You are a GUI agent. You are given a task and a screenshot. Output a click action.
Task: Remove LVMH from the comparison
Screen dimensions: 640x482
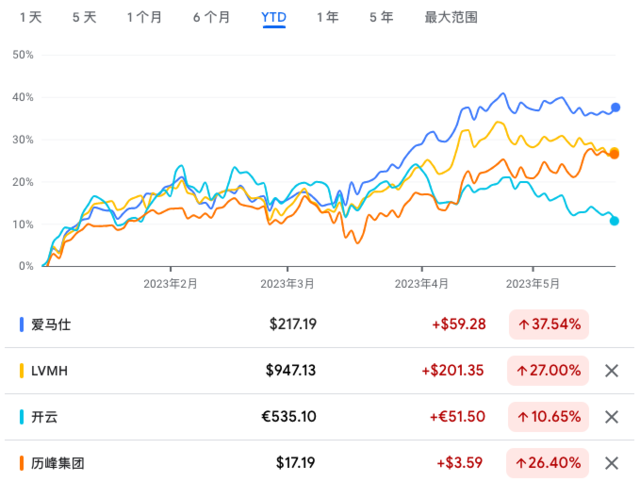[611, 371]
